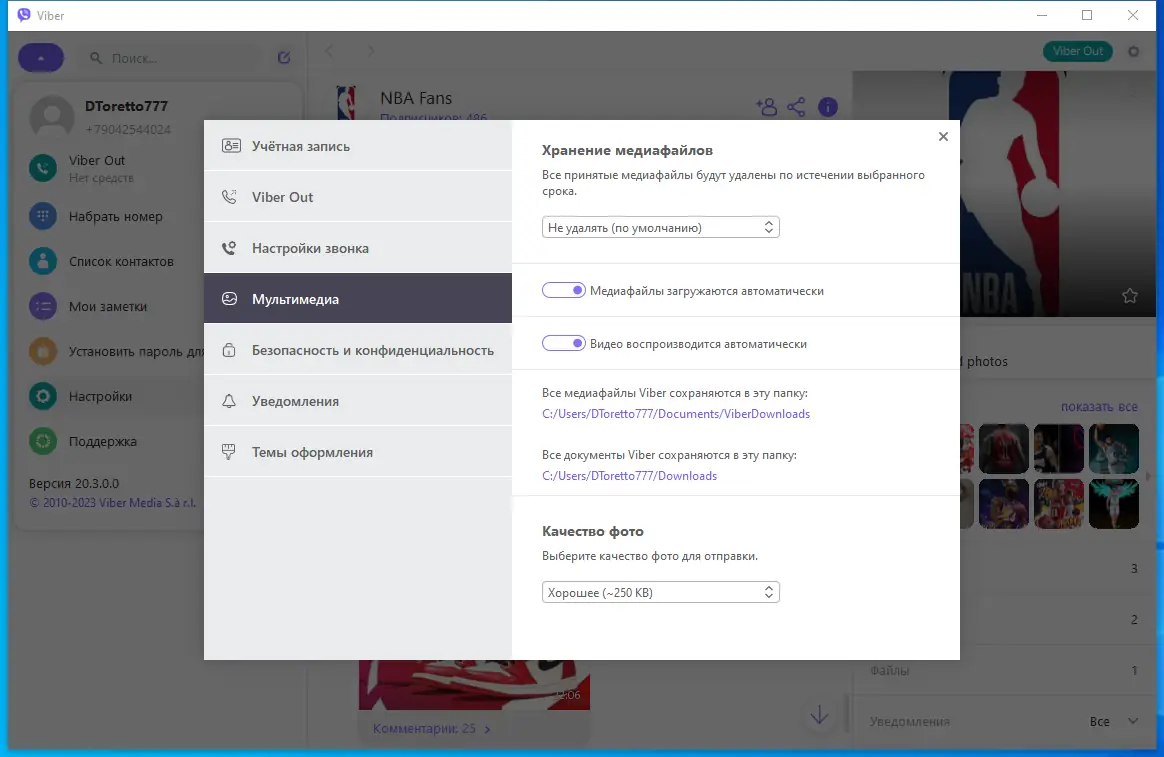Viewport: 1164px width, 757px height.
Task: Open Поддержка from the sidebar
Action: tap(100, 441)
